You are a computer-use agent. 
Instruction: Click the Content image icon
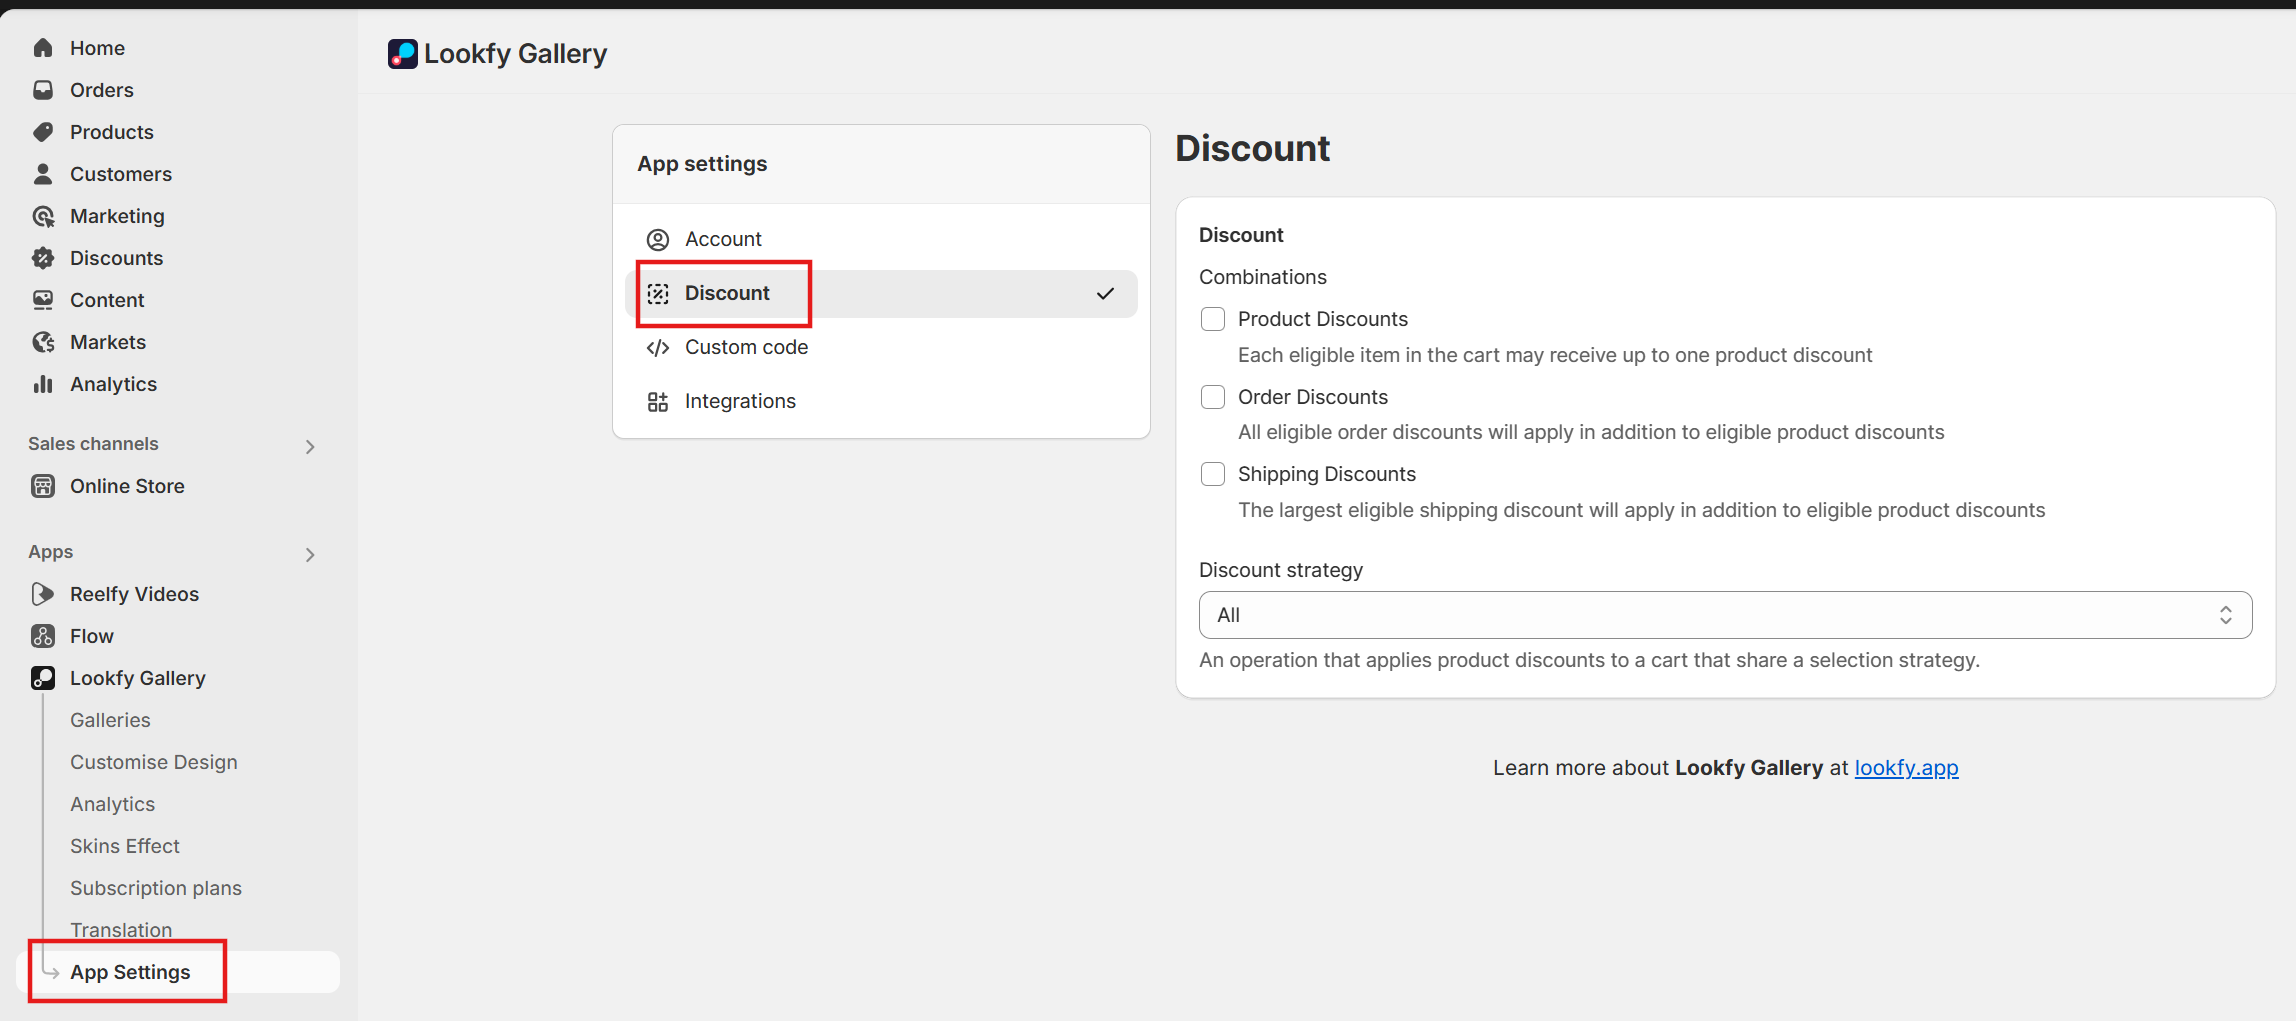coord(43,300)
